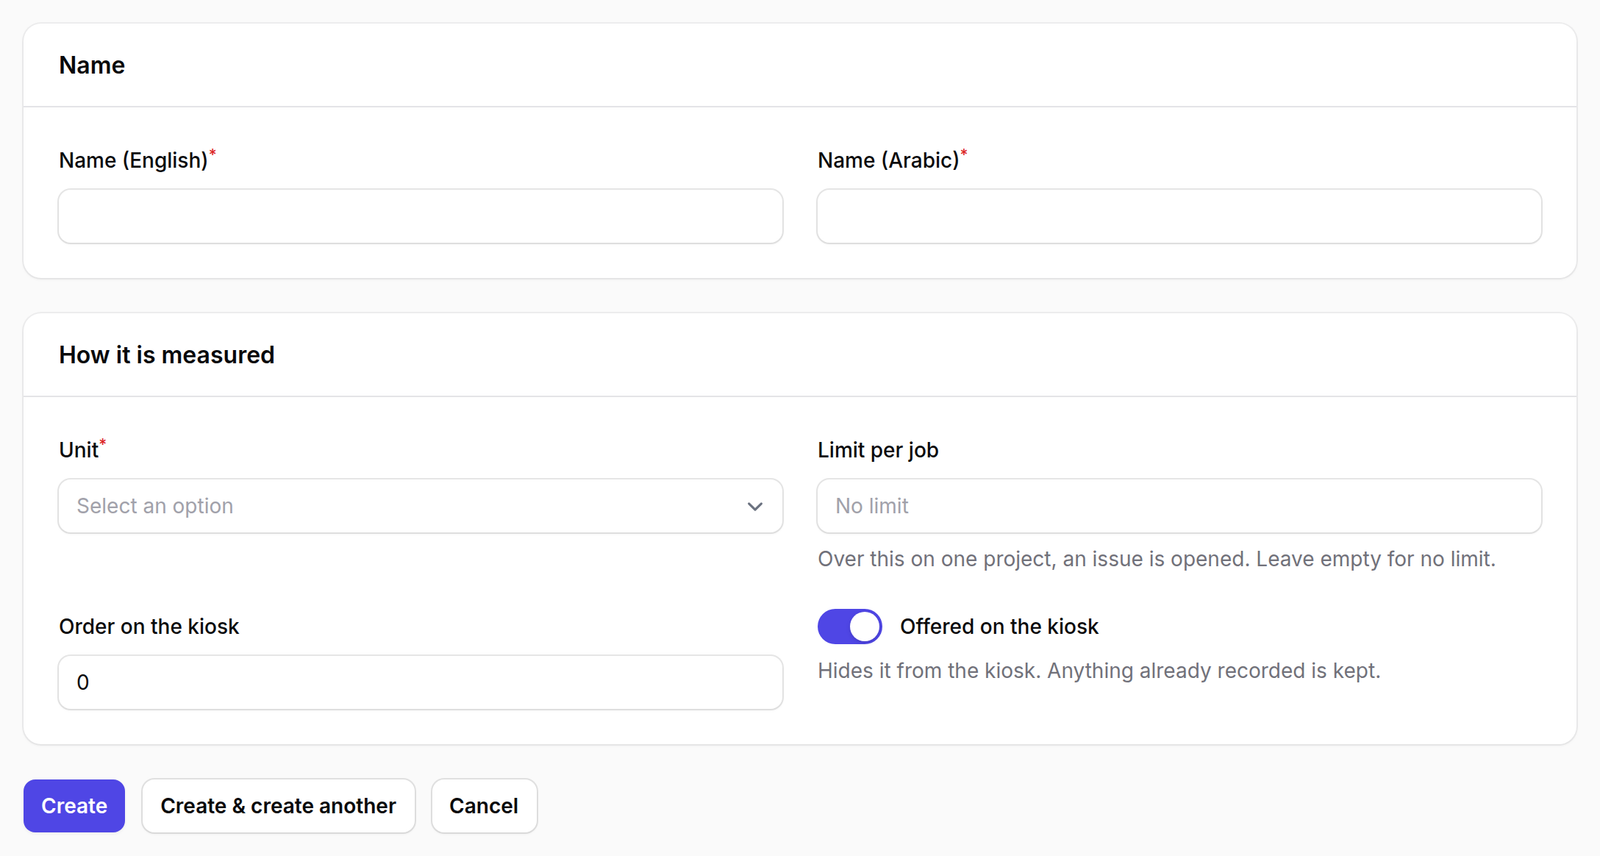Toggle the Offered on the kiosk switch

[x=850, y=627]
